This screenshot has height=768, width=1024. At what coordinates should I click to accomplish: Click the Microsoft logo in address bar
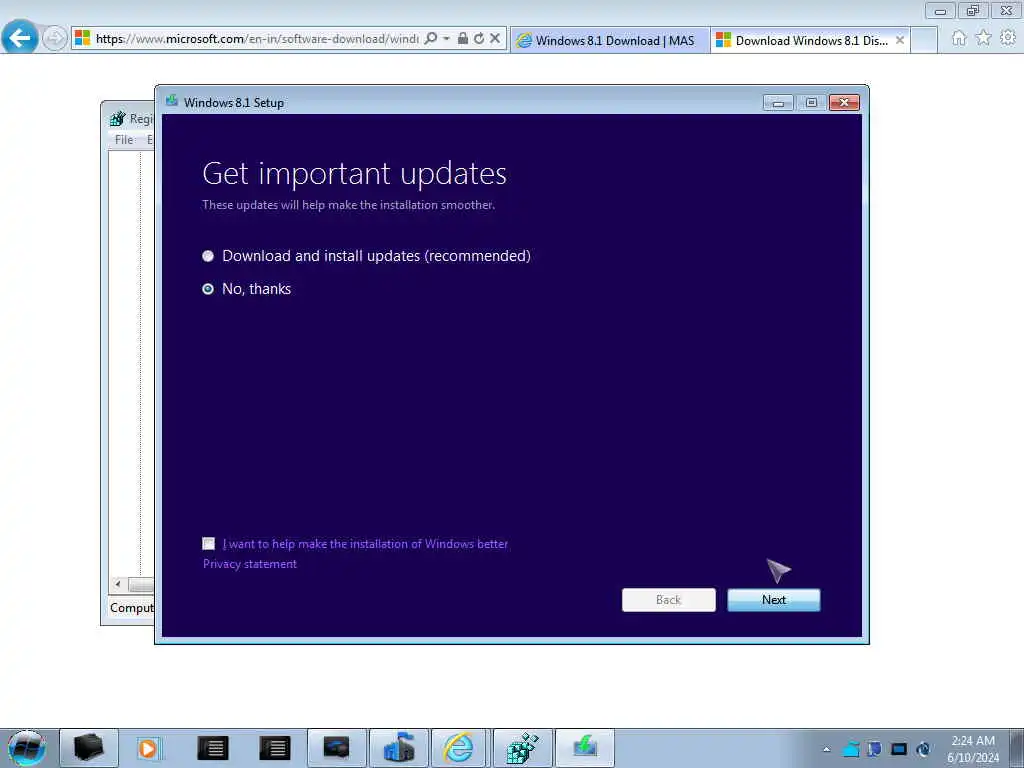click(x=82, y=38)
